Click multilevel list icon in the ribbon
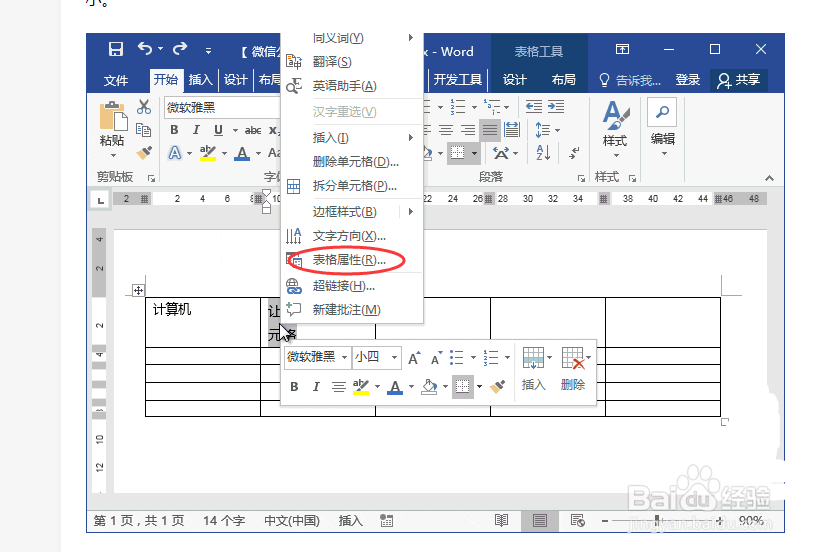Viewport: 818px width, 552px height. (492, 107)
